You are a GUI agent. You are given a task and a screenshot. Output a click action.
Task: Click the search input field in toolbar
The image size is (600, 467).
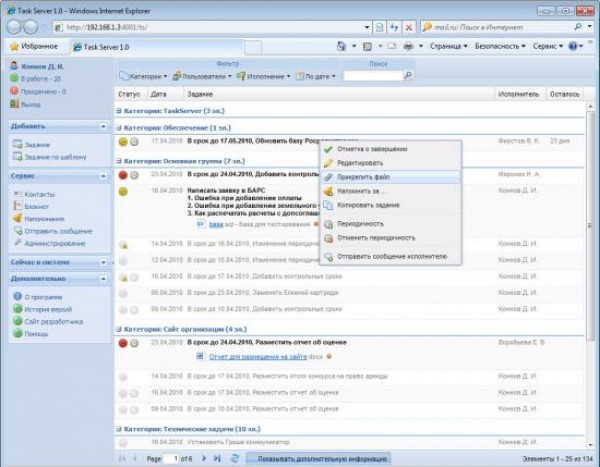pyautogui.click(x=373, y=76)
